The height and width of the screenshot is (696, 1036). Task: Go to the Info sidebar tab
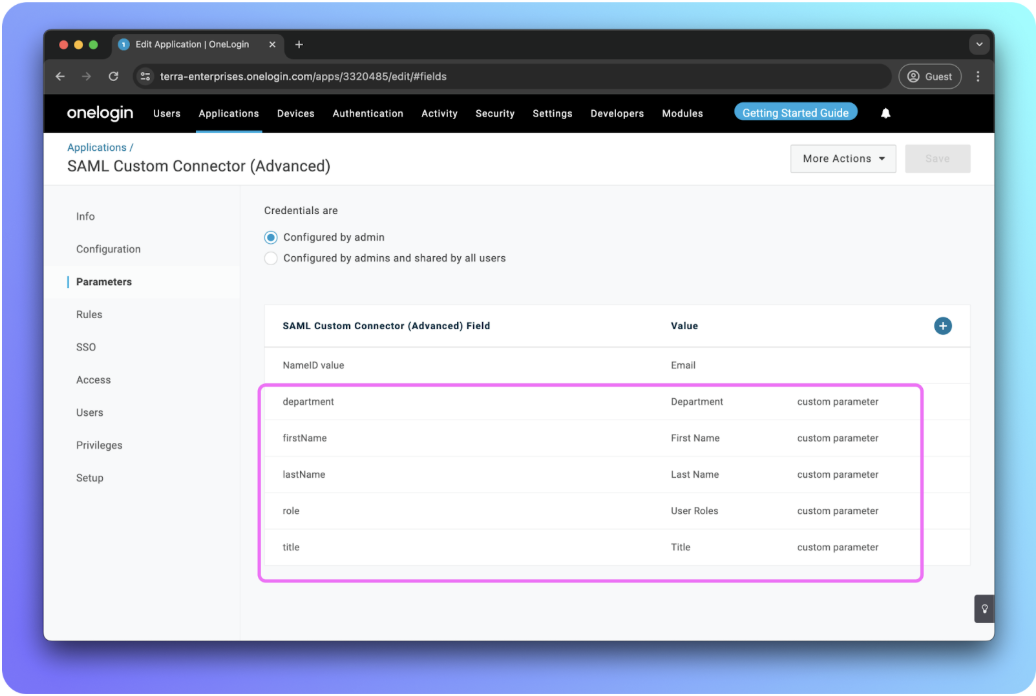[85, 217]
